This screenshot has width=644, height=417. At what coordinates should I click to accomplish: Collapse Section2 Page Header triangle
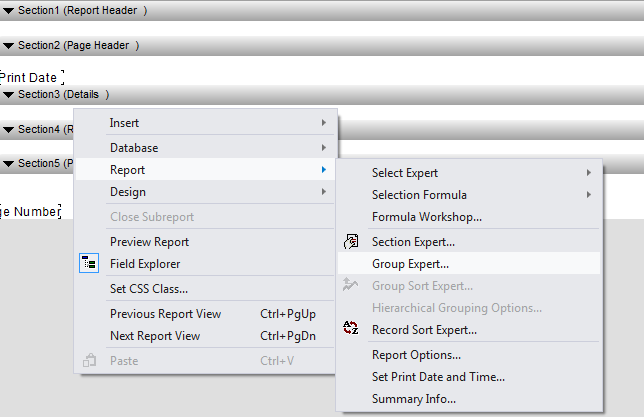click(8, 46)
